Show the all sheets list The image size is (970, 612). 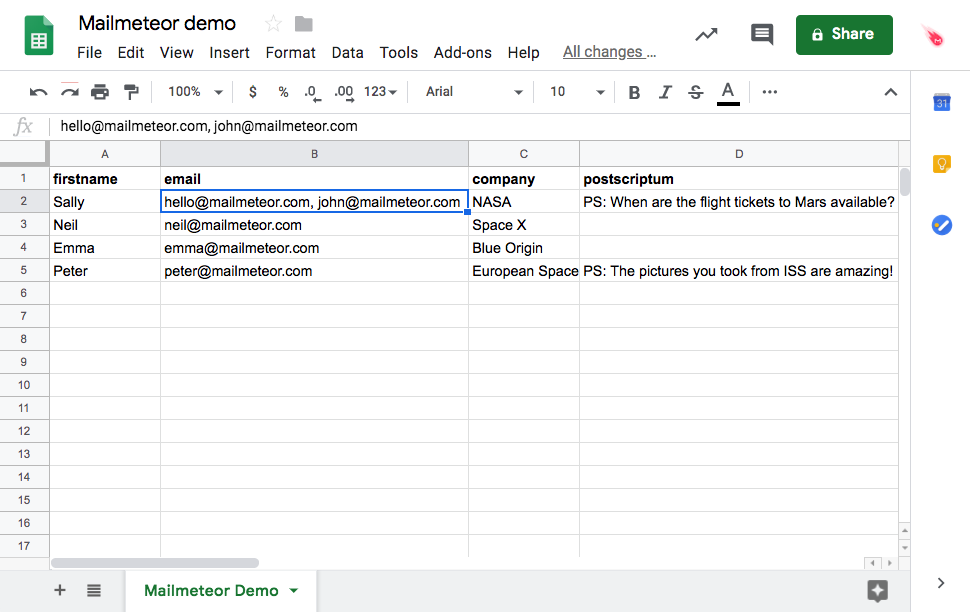click(x=93, y=590)
